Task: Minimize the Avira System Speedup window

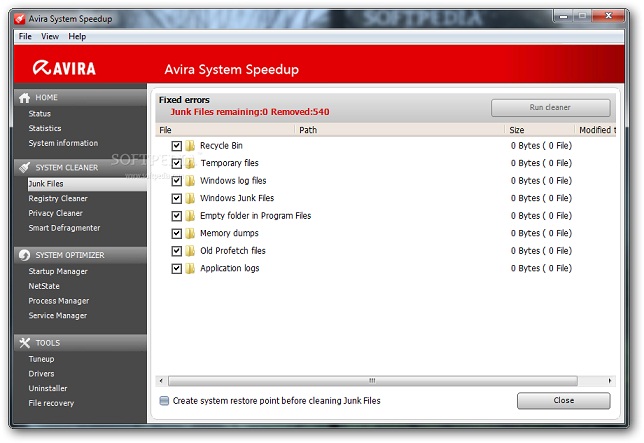Action: point(563,16)
